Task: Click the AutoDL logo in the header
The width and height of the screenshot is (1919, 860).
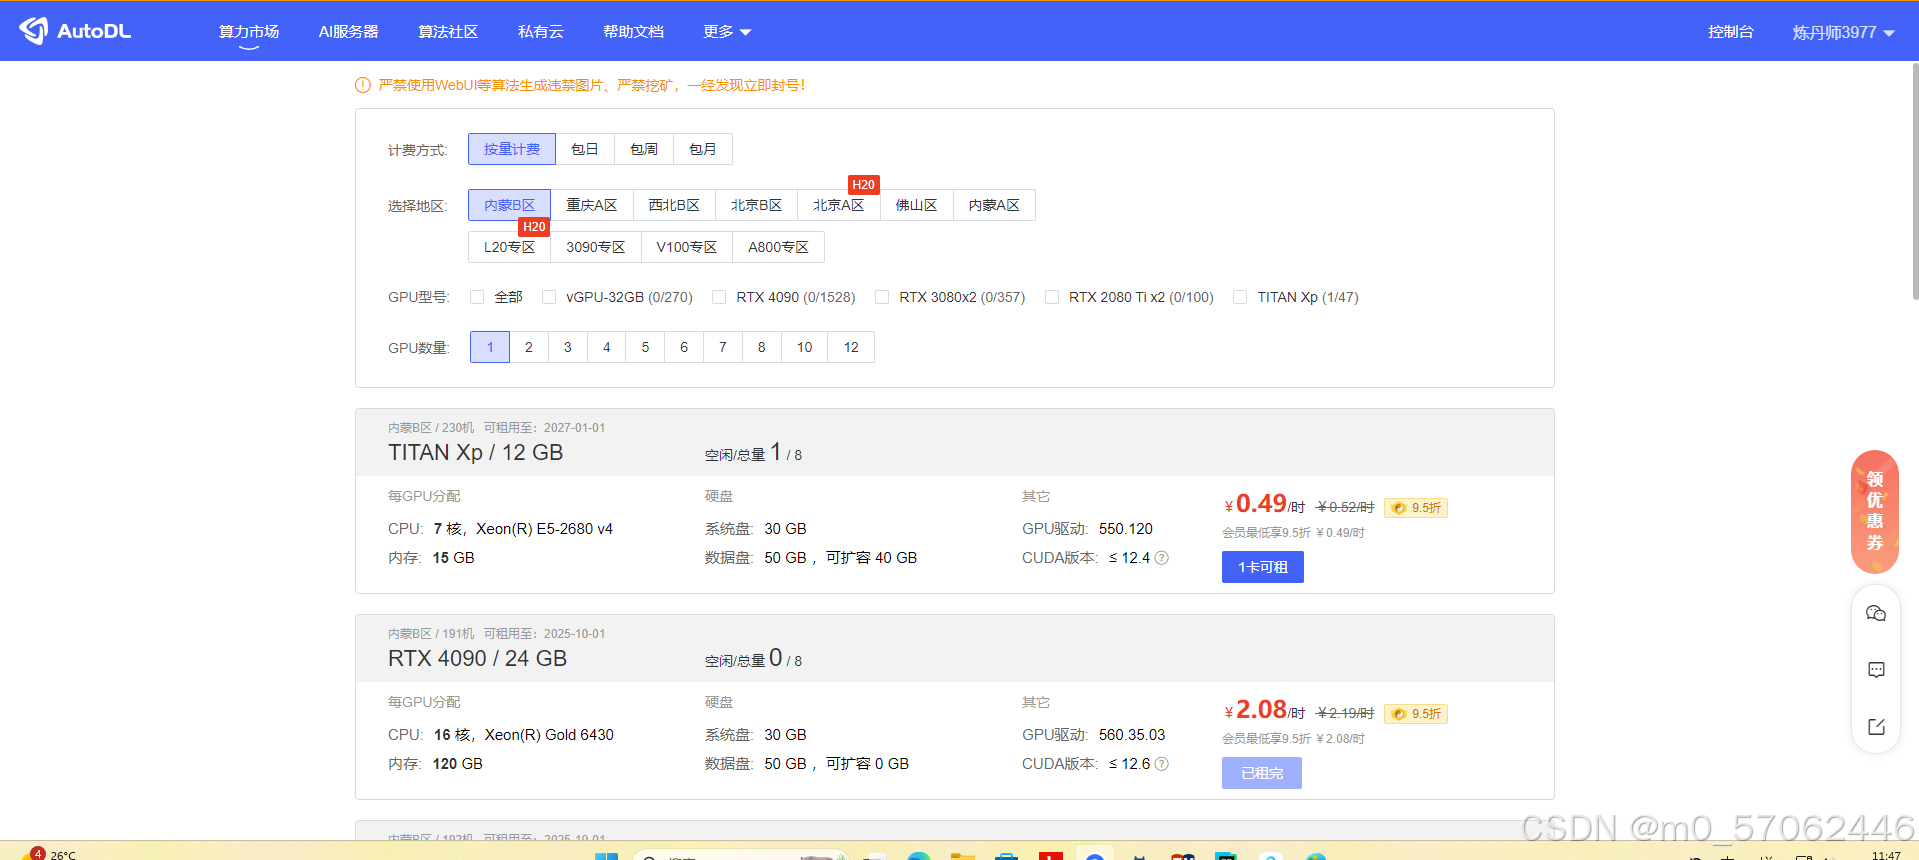Action: tap(76, 31)
